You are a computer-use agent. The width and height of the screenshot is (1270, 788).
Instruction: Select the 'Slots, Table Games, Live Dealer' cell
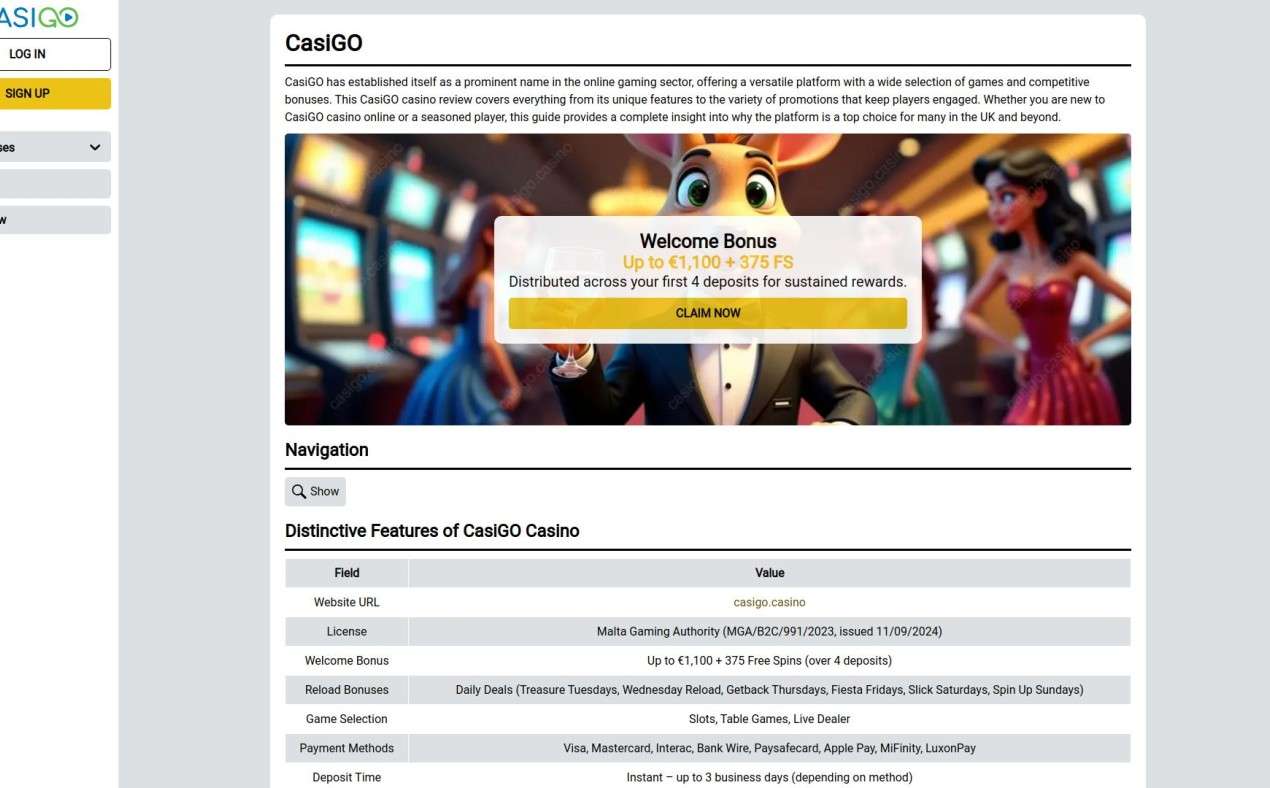pos(769,718)
